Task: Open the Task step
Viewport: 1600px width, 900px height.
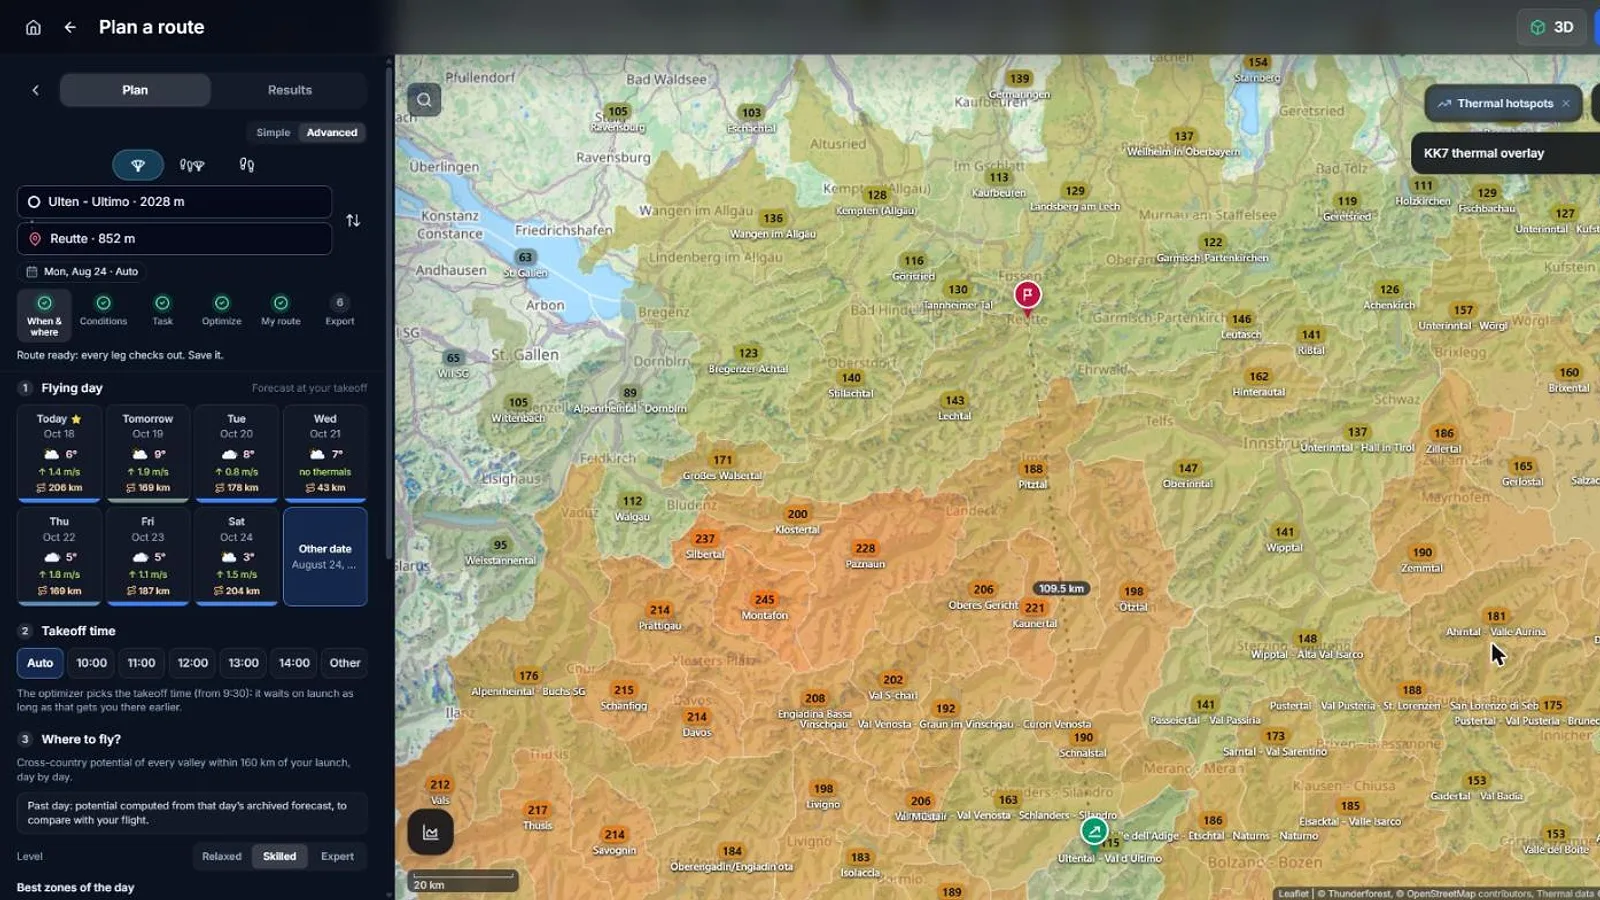Action: [x=162, y=311]
